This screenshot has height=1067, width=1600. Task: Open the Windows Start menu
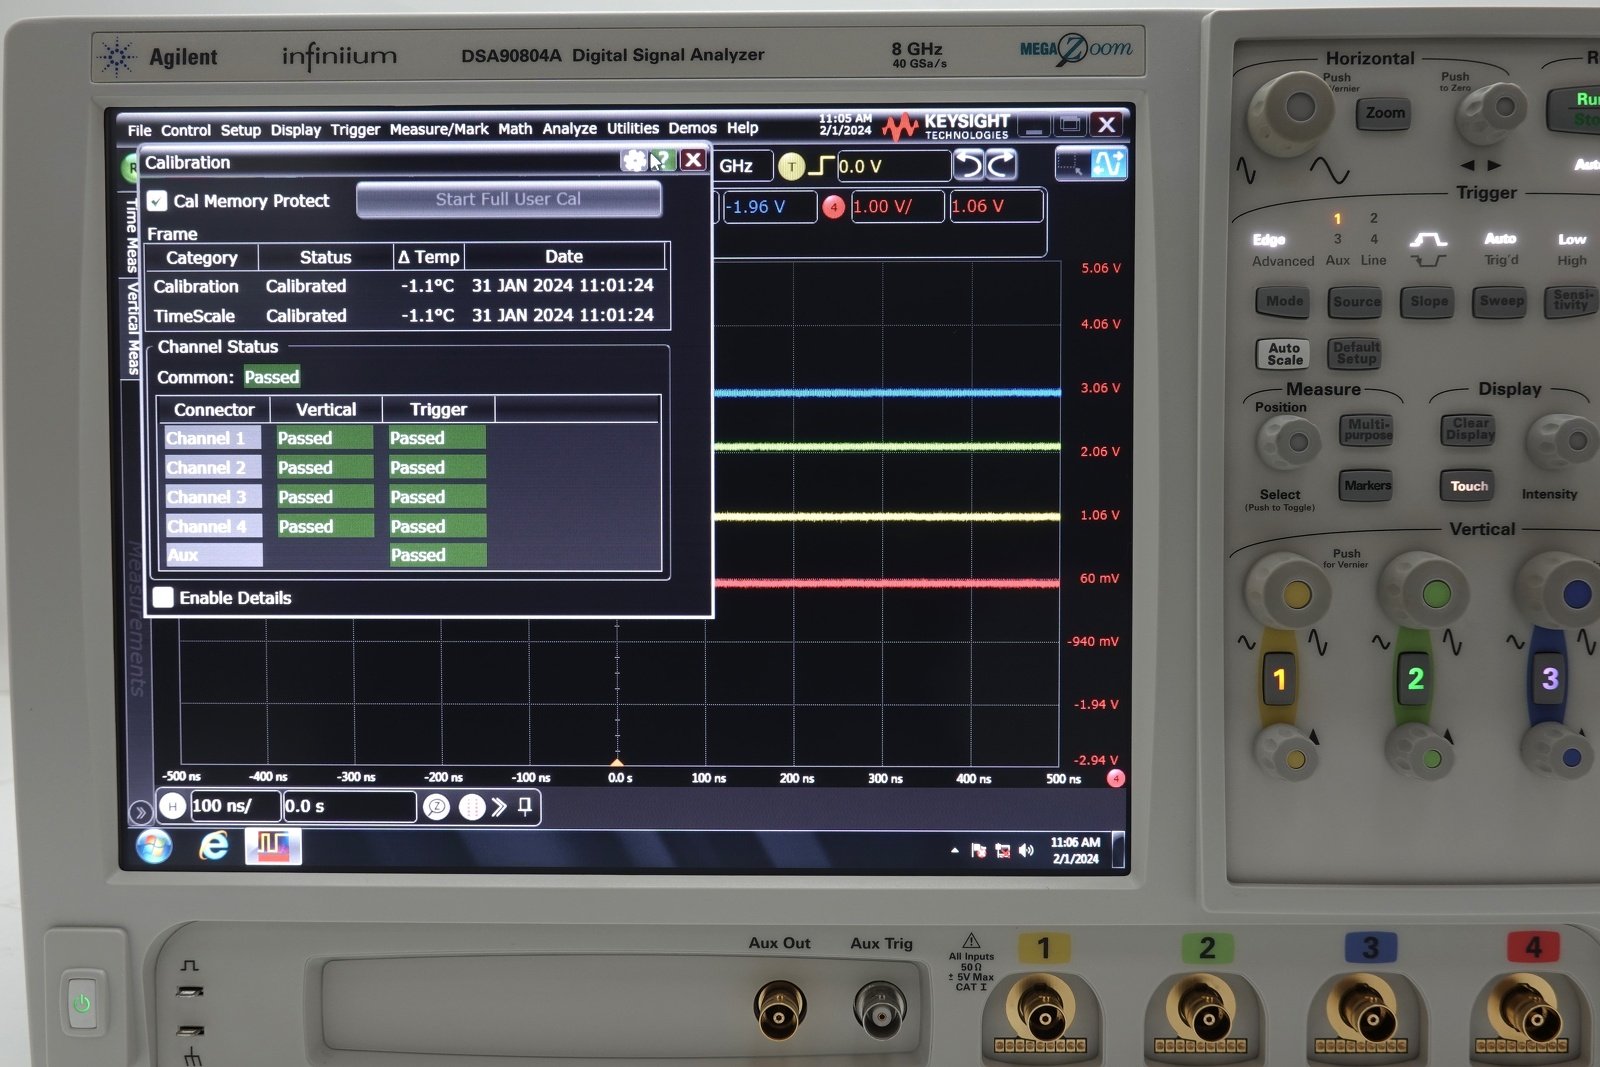(x=154, y=847)
